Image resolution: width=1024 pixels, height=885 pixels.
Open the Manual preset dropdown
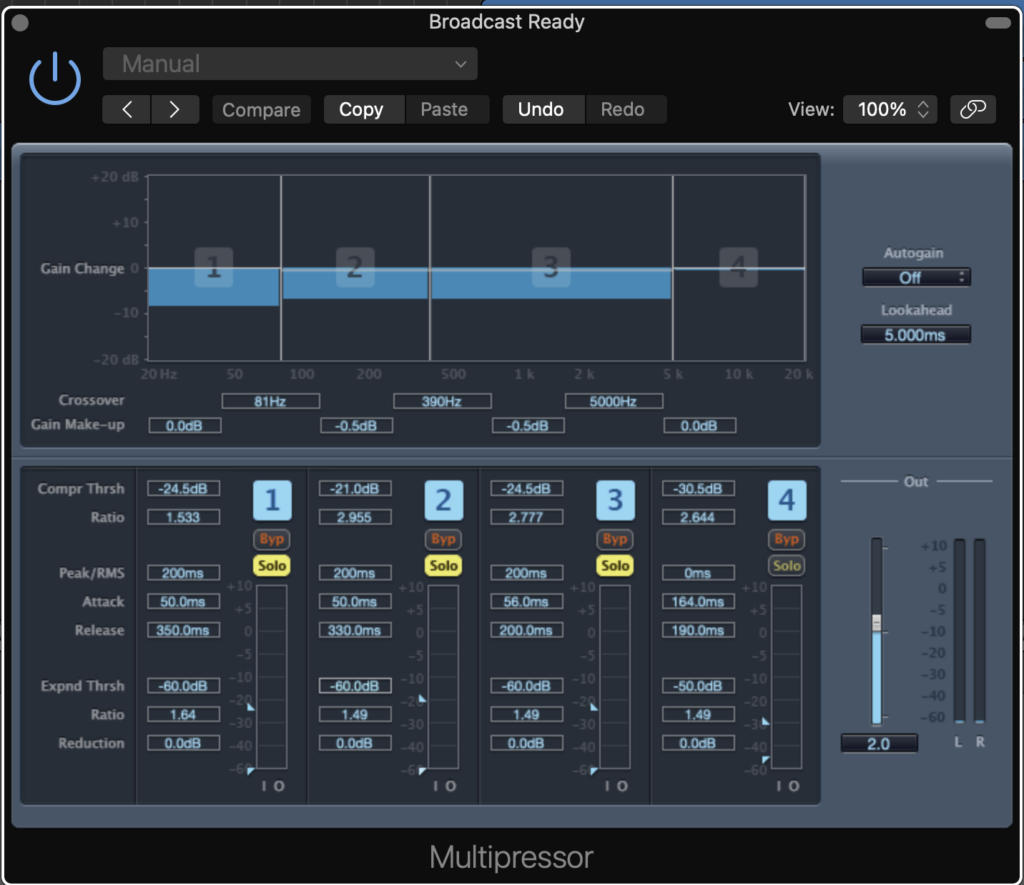tap(290, 64)
